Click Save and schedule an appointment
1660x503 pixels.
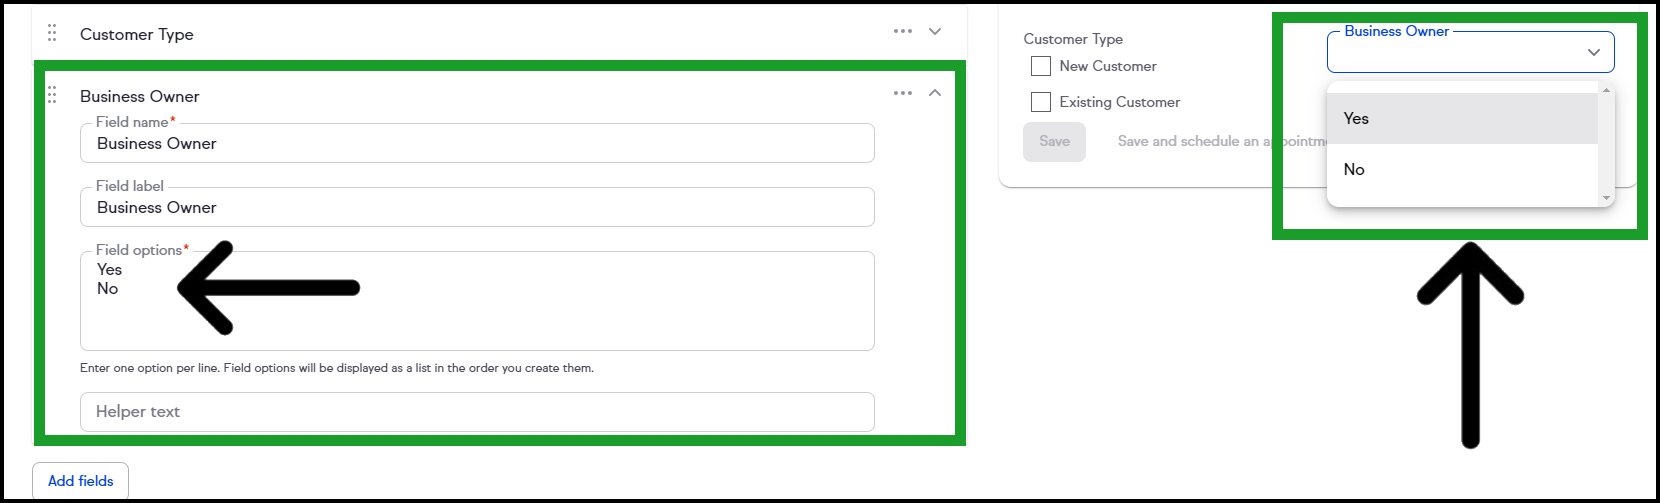click(x=1222, y=141)
